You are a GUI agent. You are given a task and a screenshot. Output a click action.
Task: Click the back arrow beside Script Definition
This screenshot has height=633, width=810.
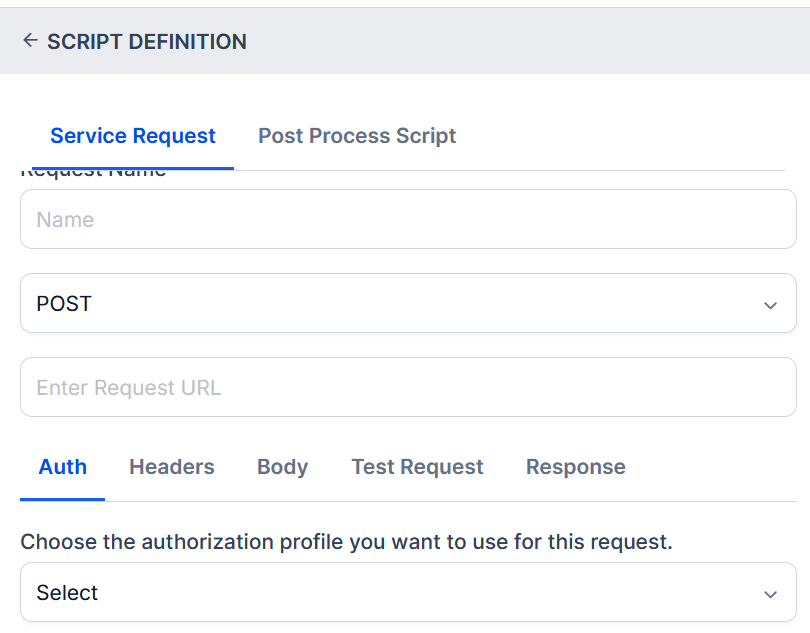coord(30,41)
